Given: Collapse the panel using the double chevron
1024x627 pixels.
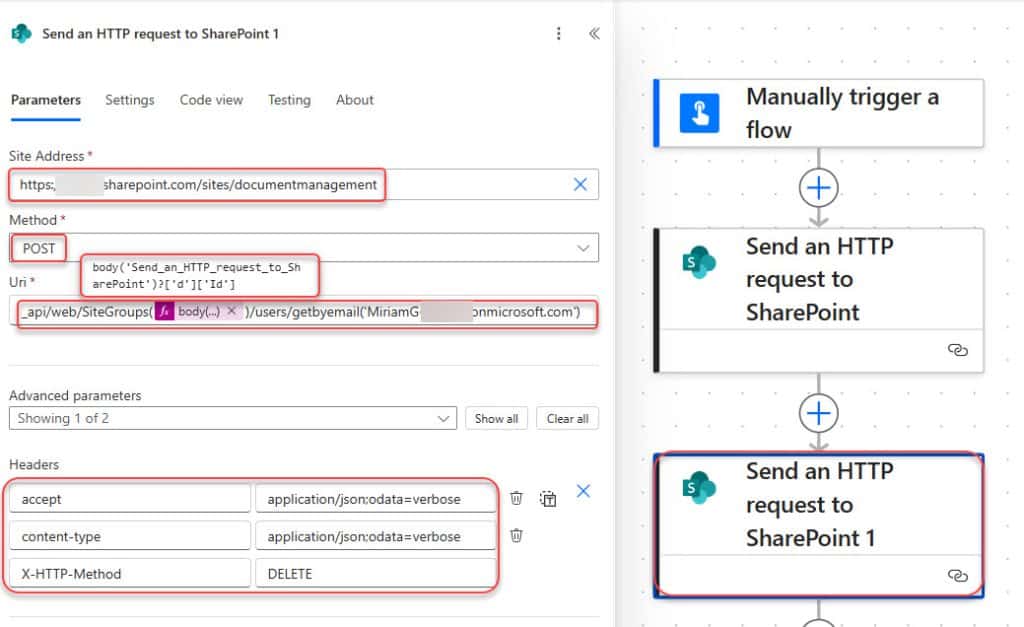Looking at the screenshot, I should (593, 33).
